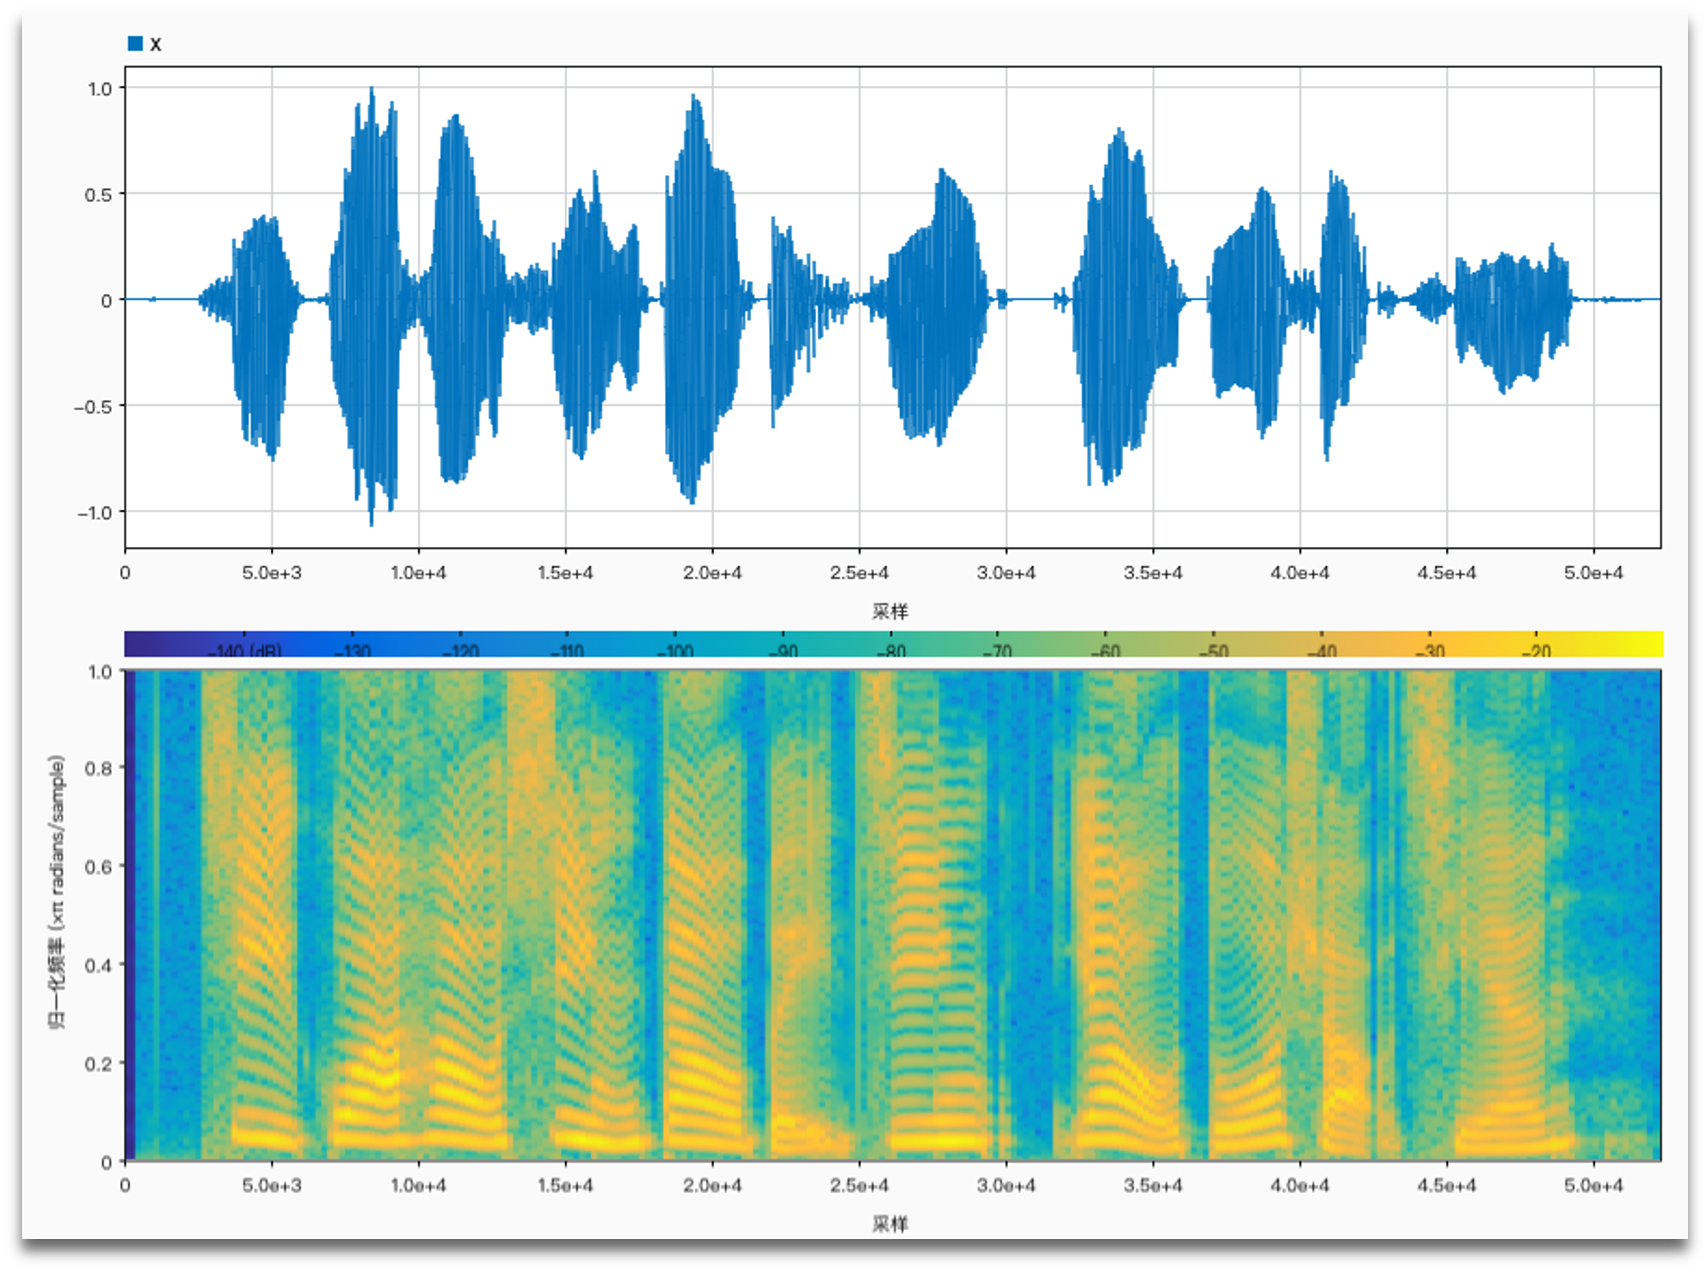The width and height of the screenshot is (1708, 1272).
Task: Click the "-20" colorbar tick label
Action: [1536, 651]
